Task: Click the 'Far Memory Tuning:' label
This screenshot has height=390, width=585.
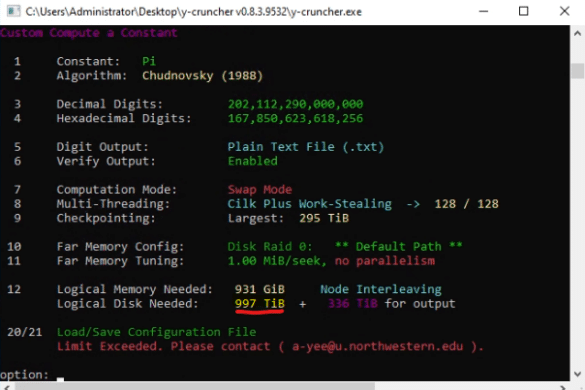Action: (x=121, y=261)
